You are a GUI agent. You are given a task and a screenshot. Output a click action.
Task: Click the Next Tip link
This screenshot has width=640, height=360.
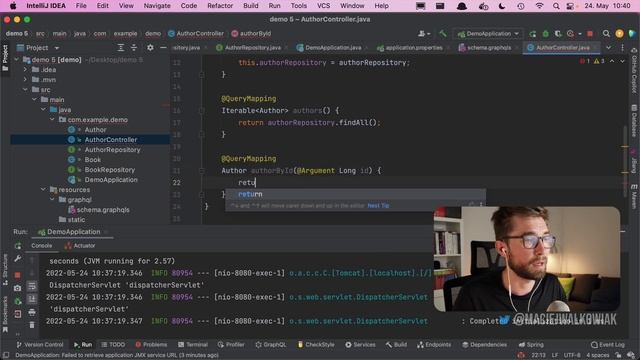378,206
